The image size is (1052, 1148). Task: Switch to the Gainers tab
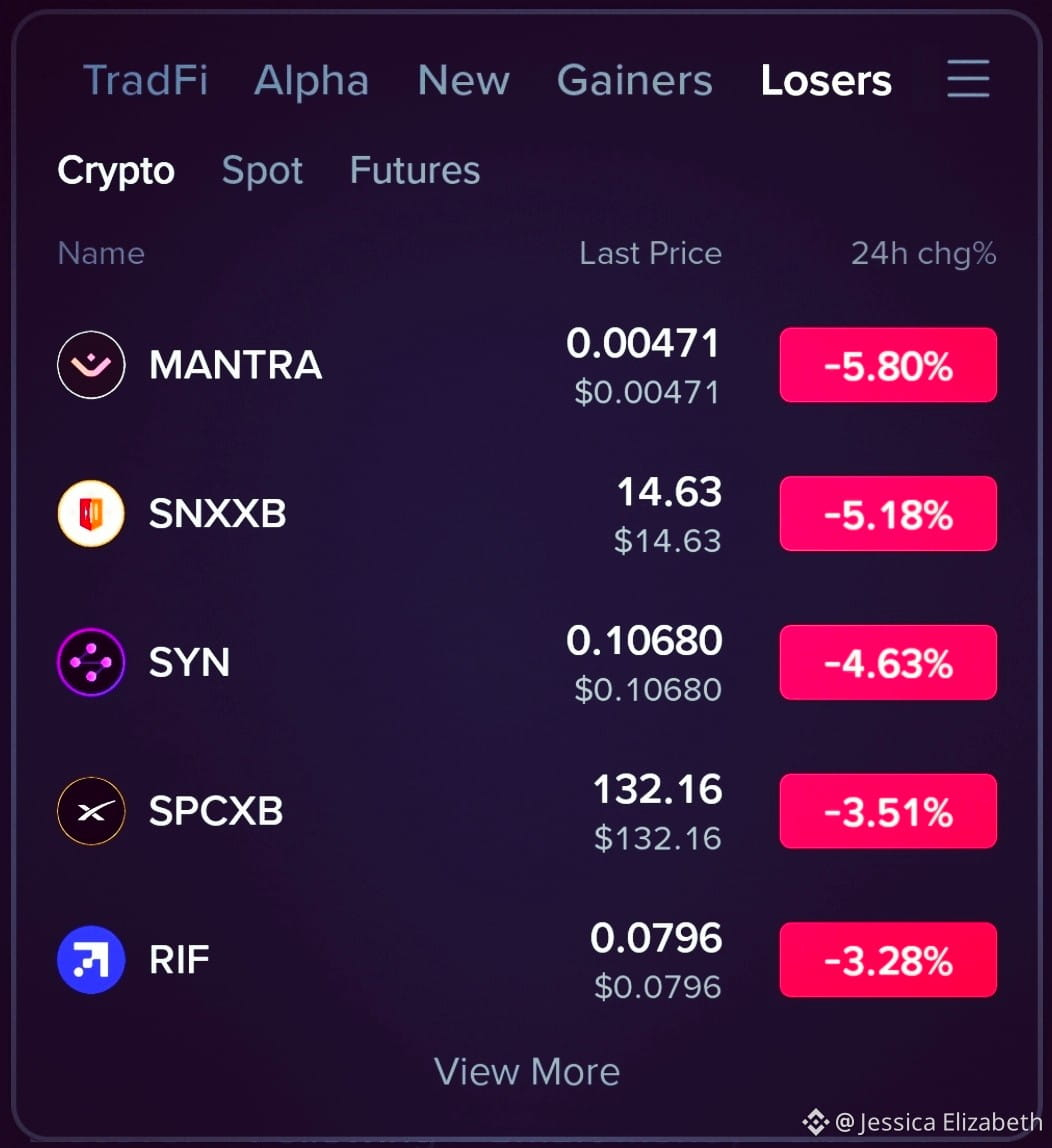[x=635, y=80]
